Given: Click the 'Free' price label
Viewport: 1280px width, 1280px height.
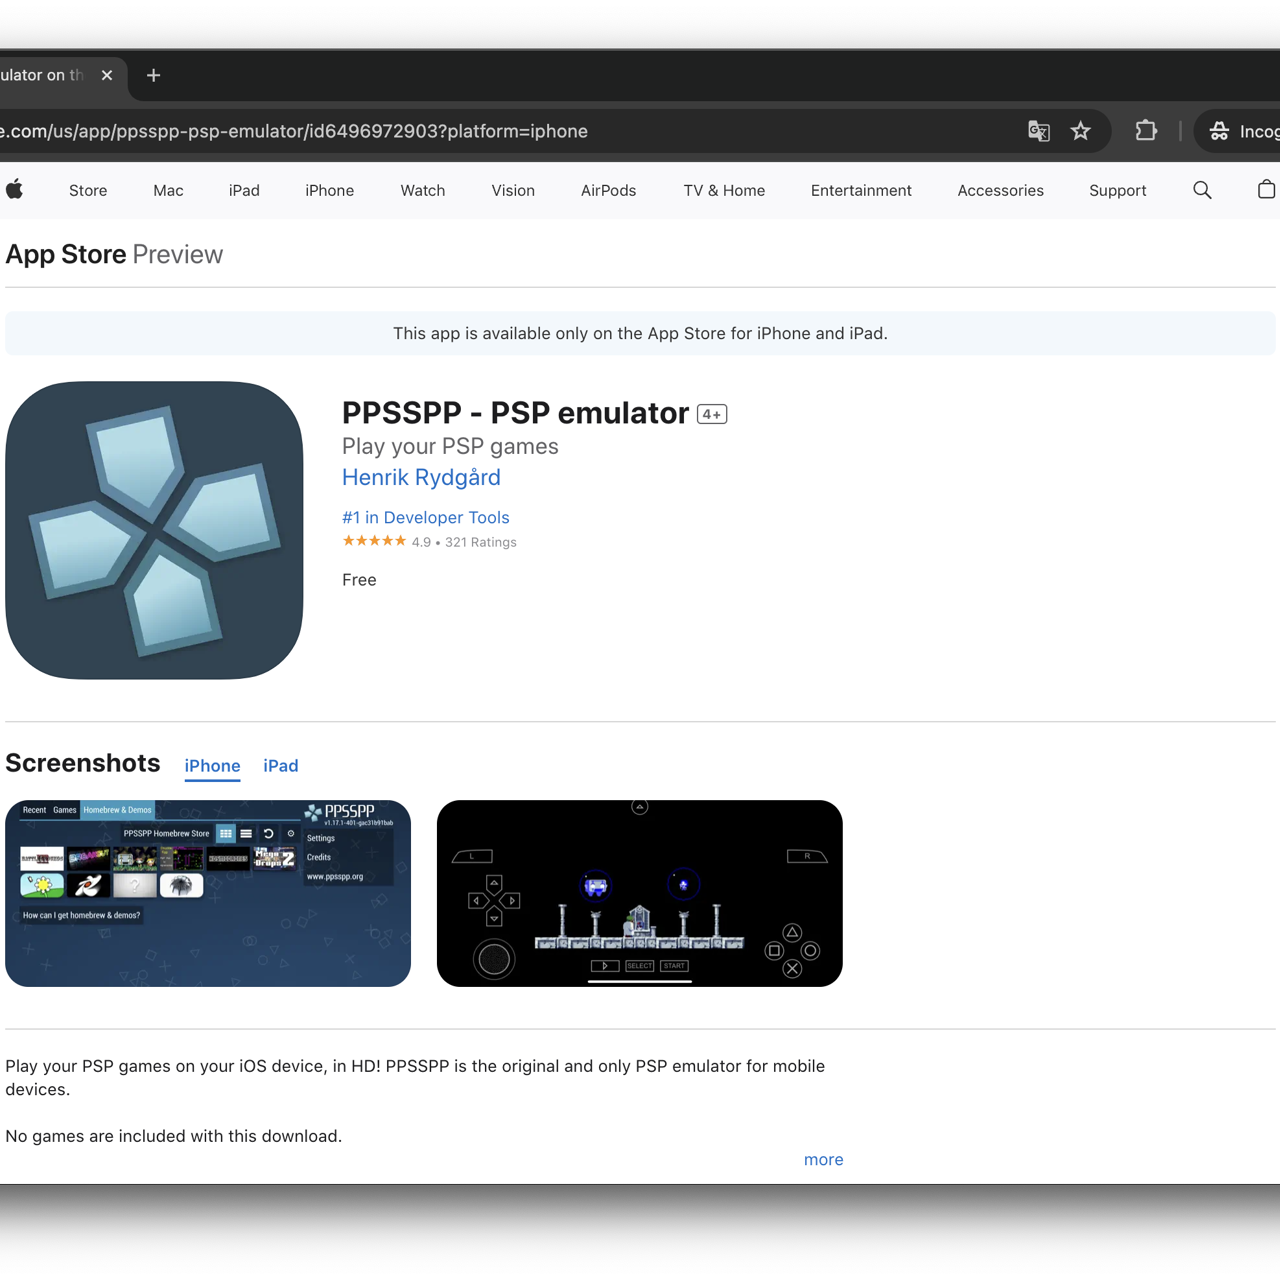Looking at the screenshot, I should pyautogui.click(x=359, y=580).
